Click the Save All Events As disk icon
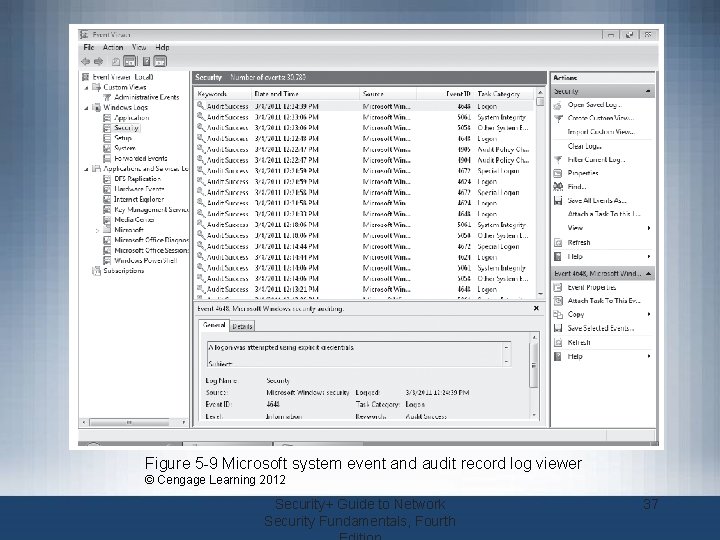 click(x=558, y=200)
